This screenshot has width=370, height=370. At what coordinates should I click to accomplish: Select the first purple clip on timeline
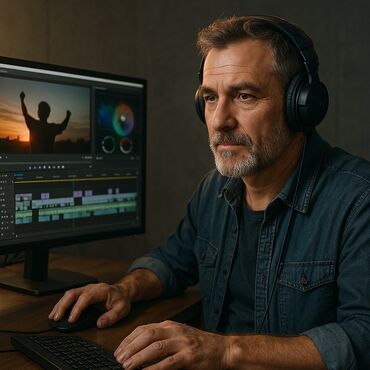tap(24, 197)
